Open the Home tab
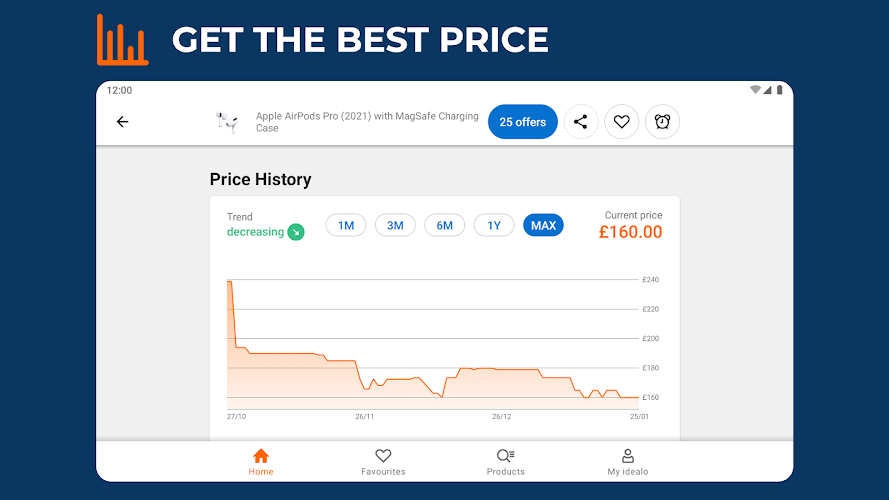The height and width of the screenshot is (500, 889). [261, 461]
